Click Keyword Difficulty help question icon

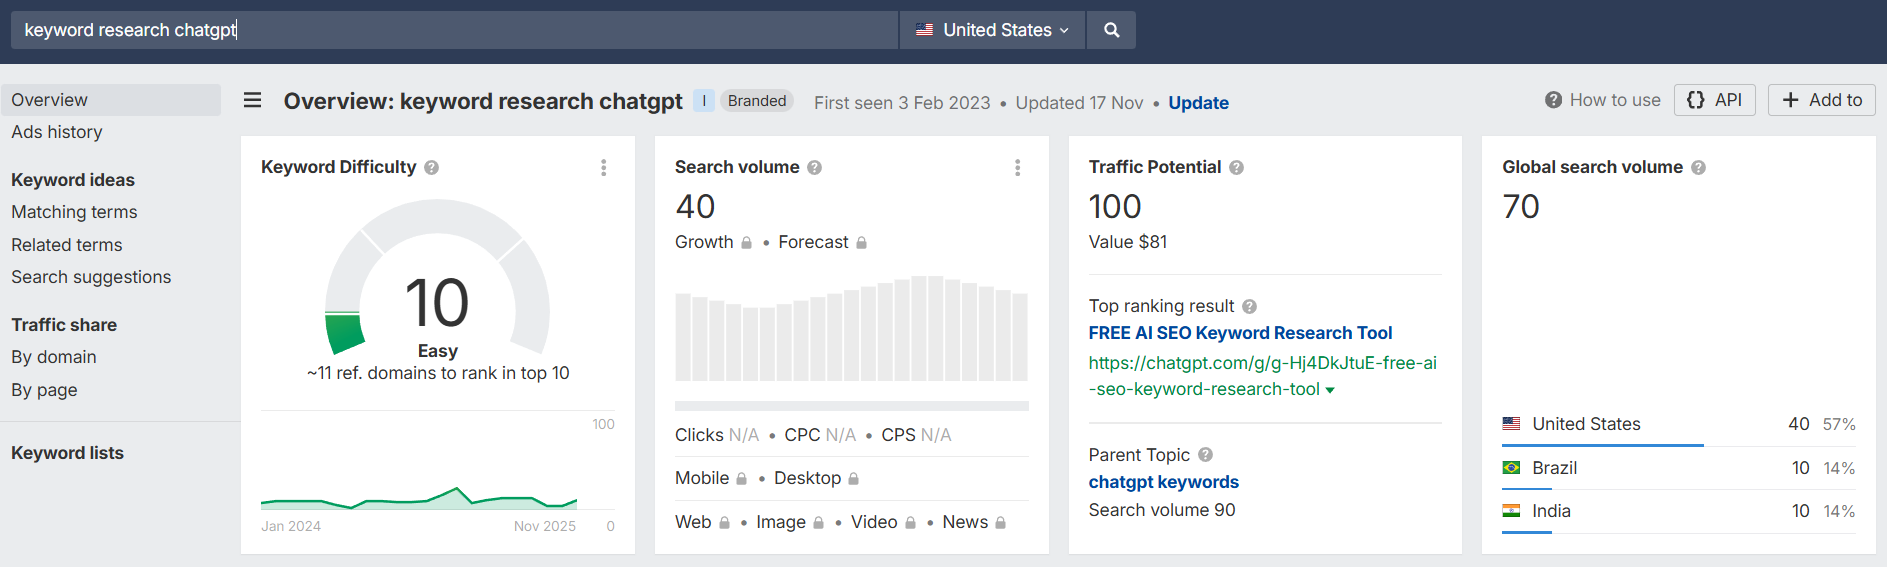tap(431, 168)
